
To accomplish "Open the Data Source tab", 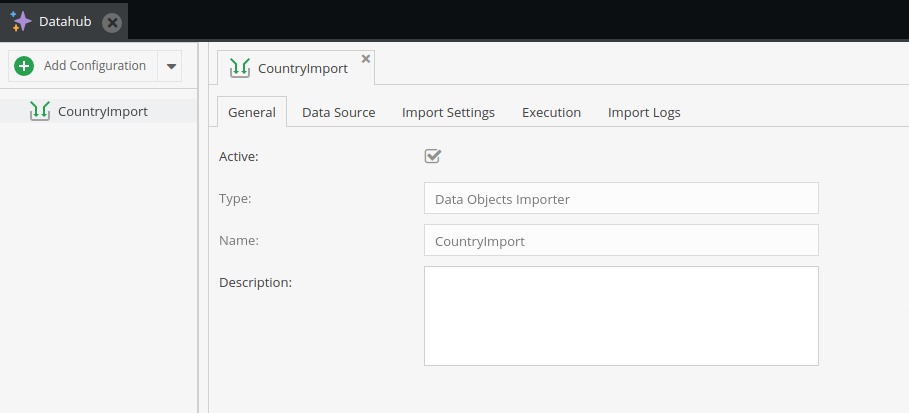I will [x=339, y=112].
